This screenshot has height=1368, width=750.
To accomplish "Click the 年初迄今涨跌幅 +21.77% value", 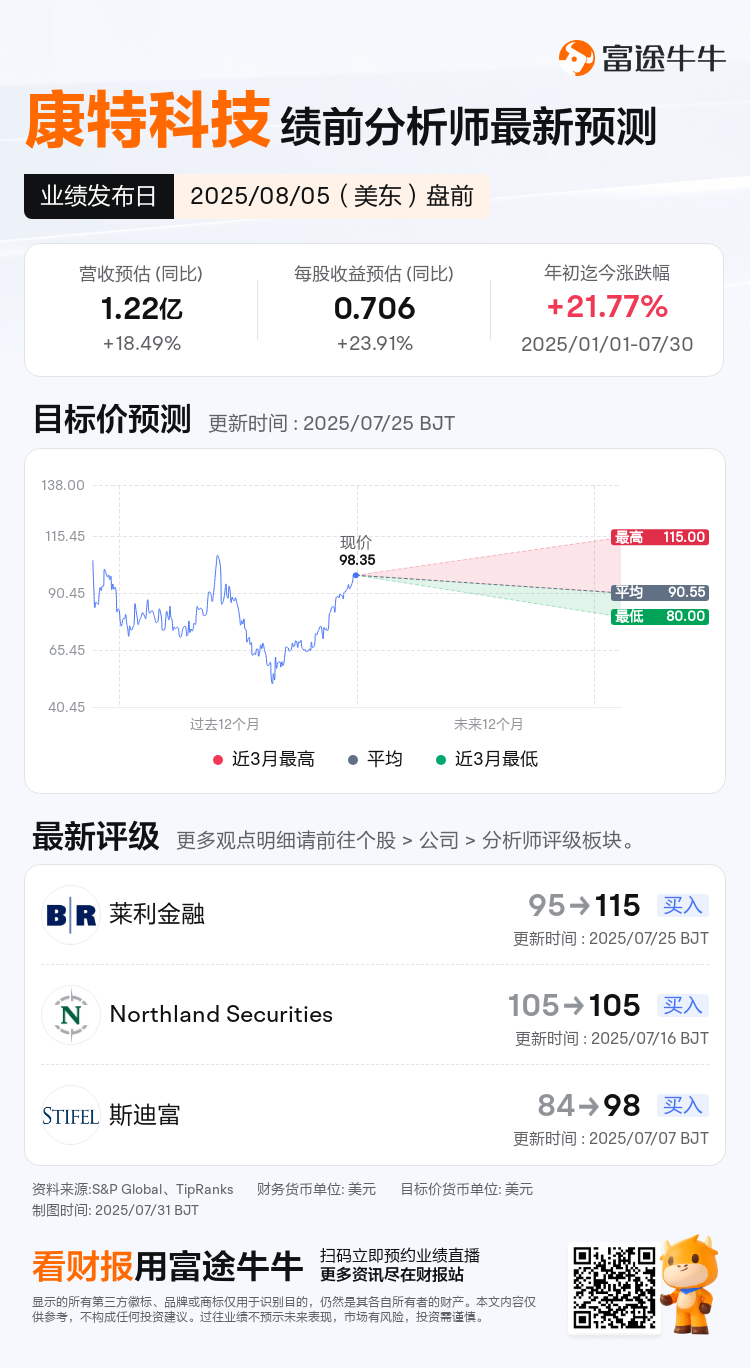I will (x=607, y=305).
